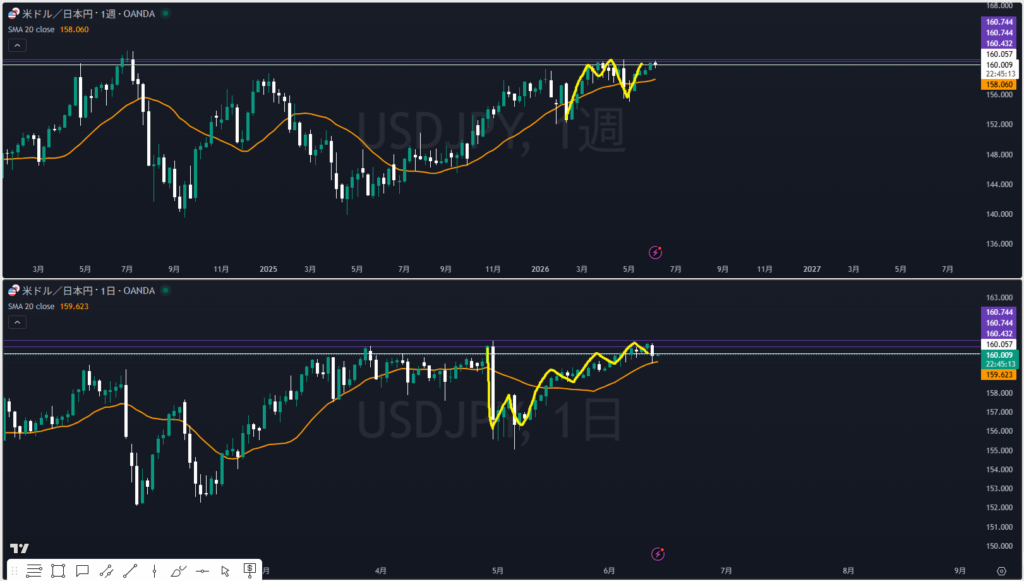Select the Vertical line tool
The image size is (1024, 581).
(154, 571)
